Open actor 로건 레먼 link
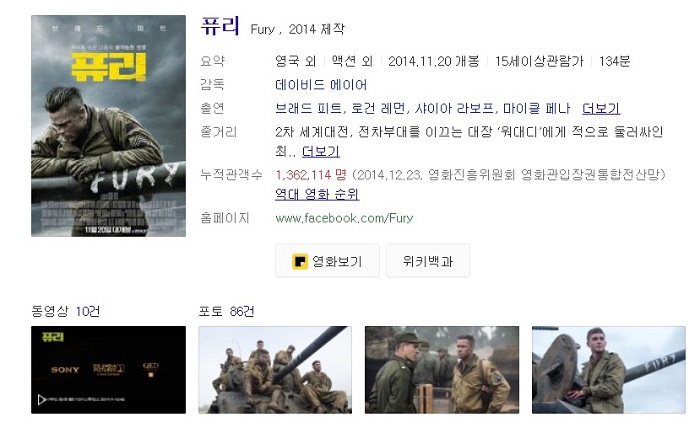Viewport: 700px width, 428px height. (x=378, y=108)
